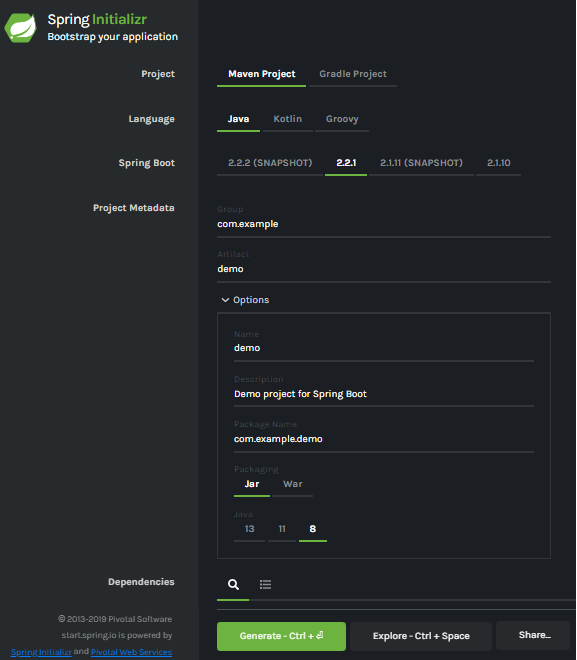Click the Explore - Ctrl + Space button

pos(421,636)
